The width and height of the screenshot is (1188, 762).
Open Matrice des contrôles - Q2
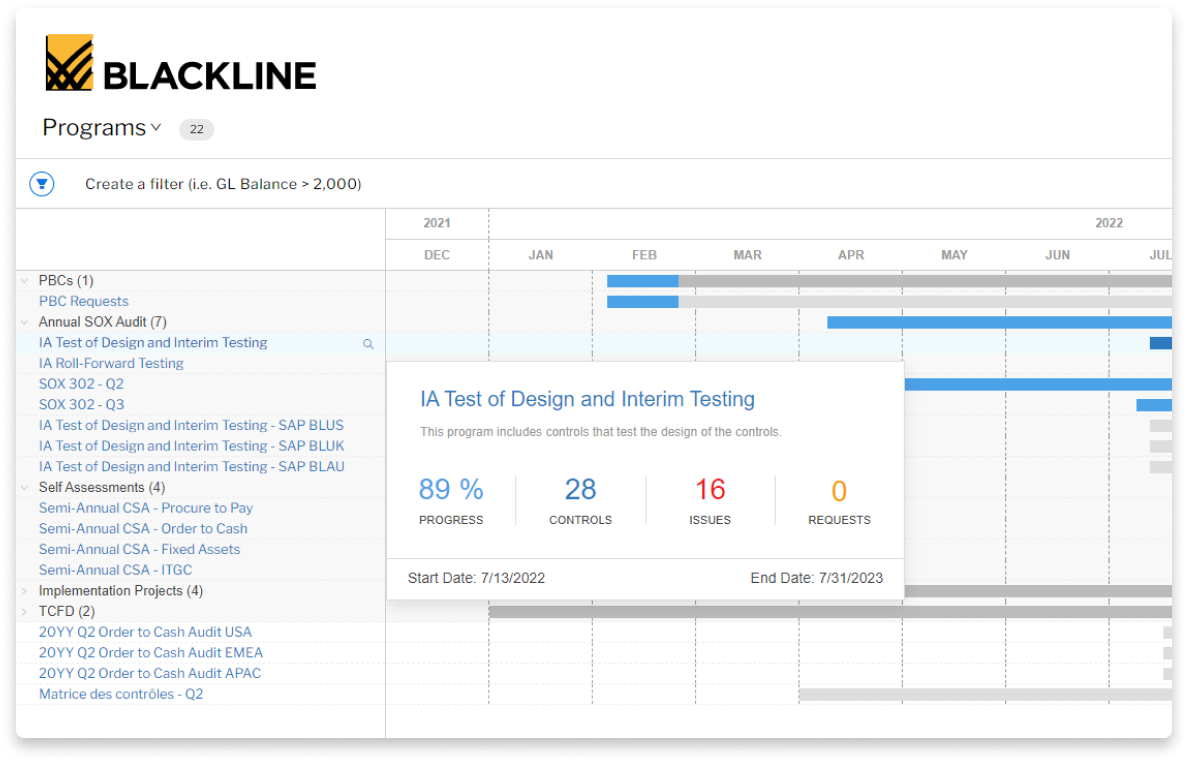120,695
